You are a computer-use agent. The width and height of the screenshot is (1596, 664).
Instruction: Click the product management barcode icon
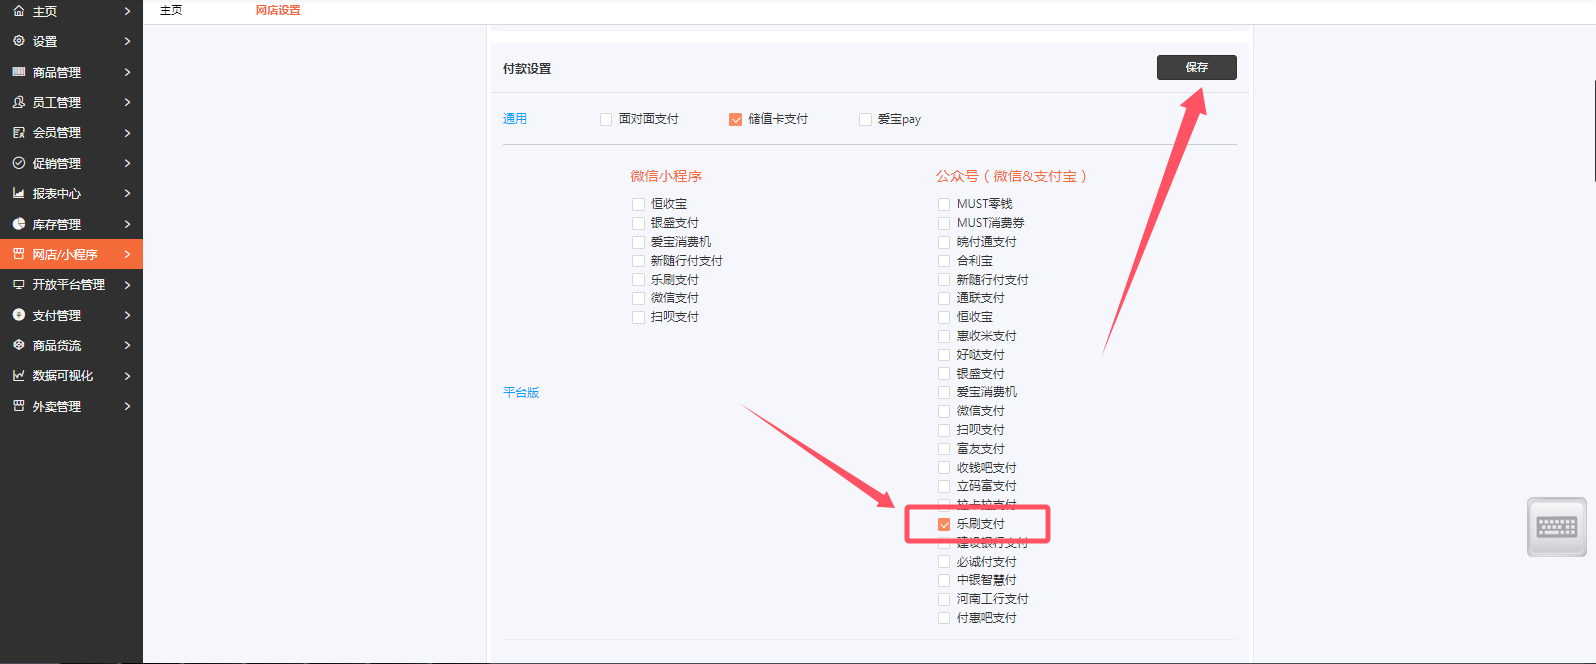tap(18, 72)
